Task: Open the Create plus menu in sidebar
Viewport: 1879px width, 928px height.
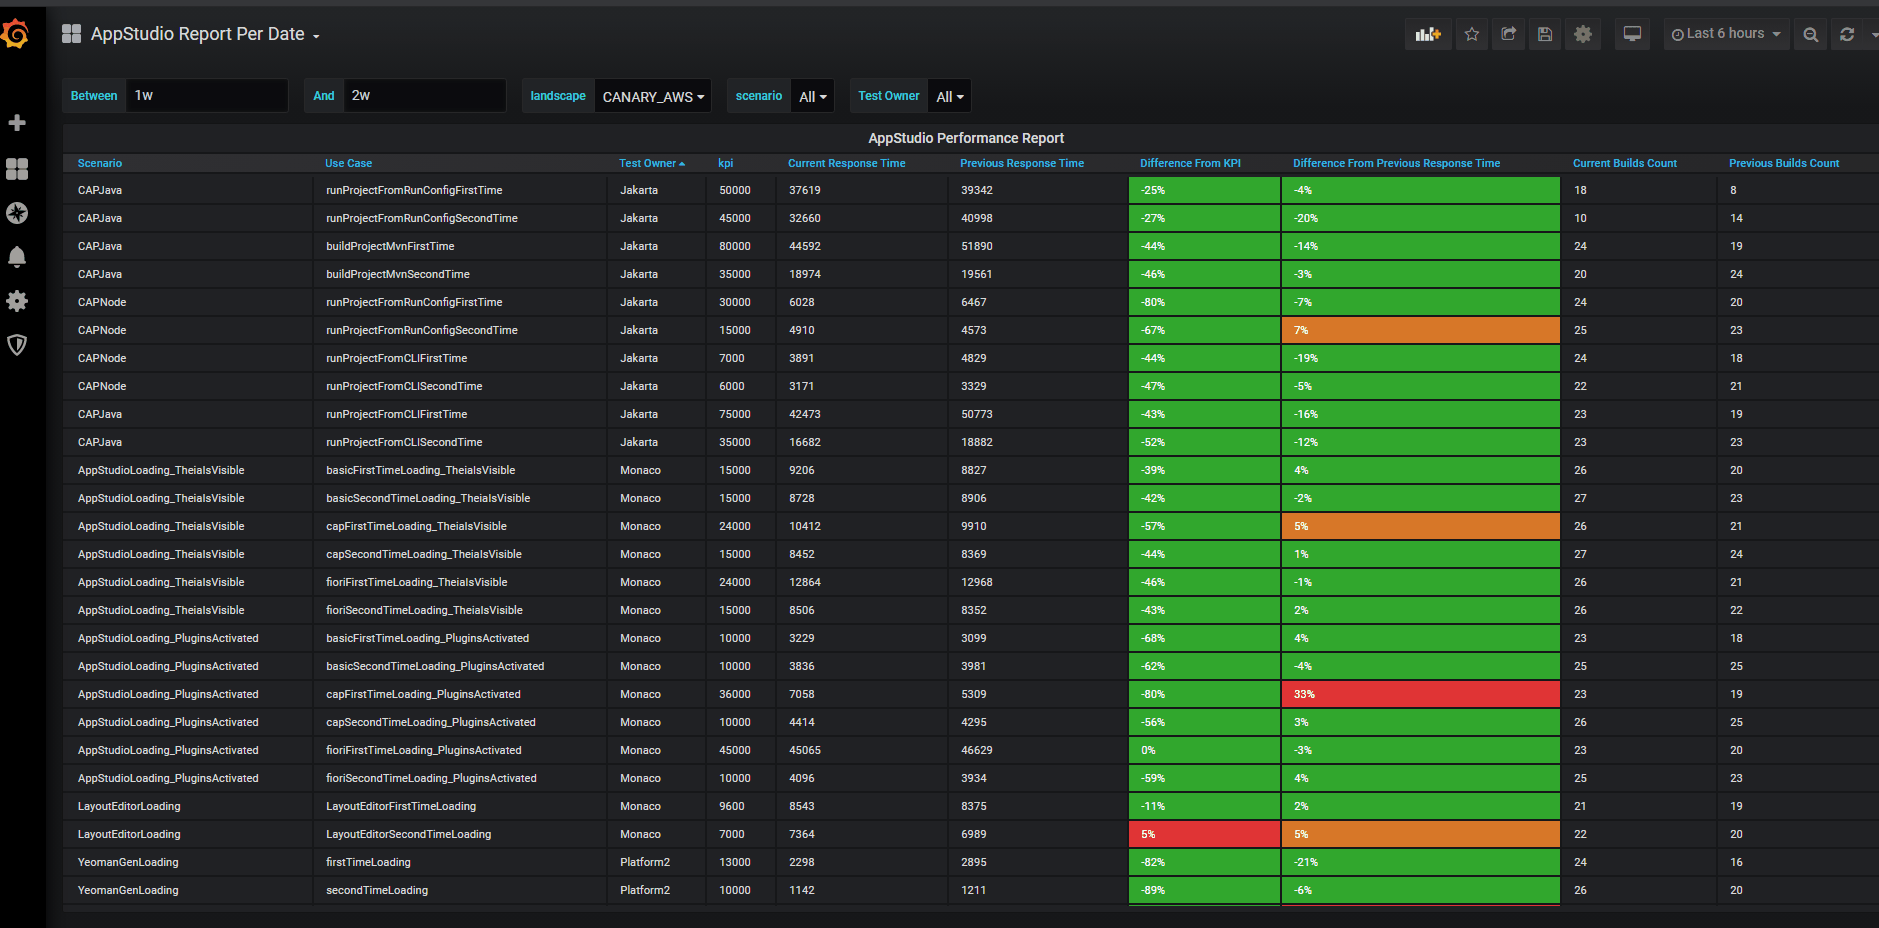Action: click(x=17, y=123)
